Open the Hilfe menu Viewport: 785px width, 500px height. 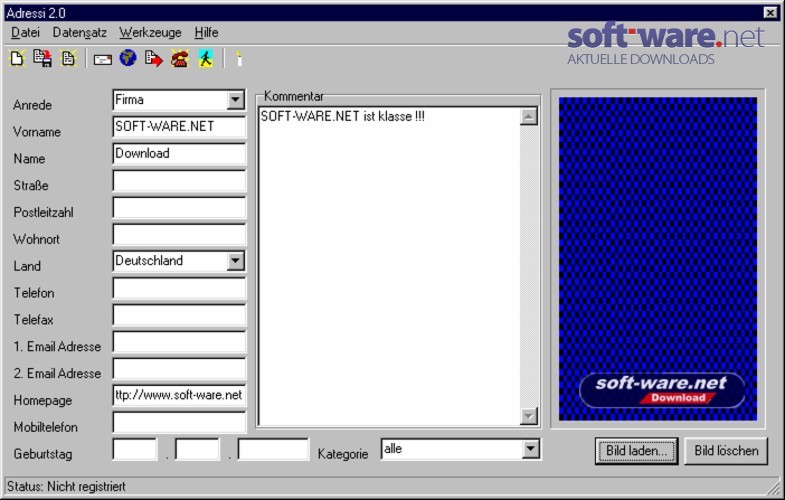tap(206, 33)
